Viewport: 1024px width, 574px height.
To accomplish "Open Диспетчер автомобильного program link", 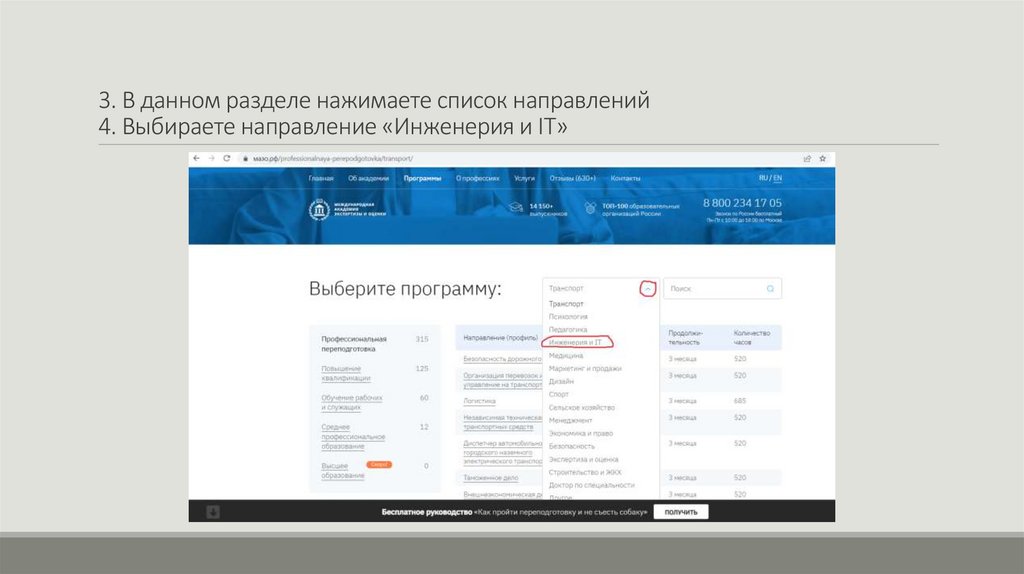I will 502,452.
